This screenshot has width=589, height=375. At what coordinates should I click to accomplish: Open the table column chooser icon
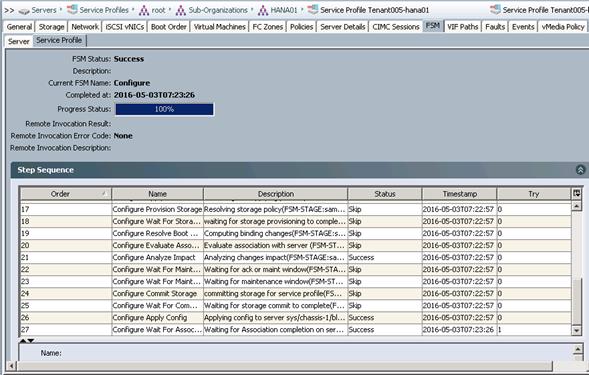point(577,194)
